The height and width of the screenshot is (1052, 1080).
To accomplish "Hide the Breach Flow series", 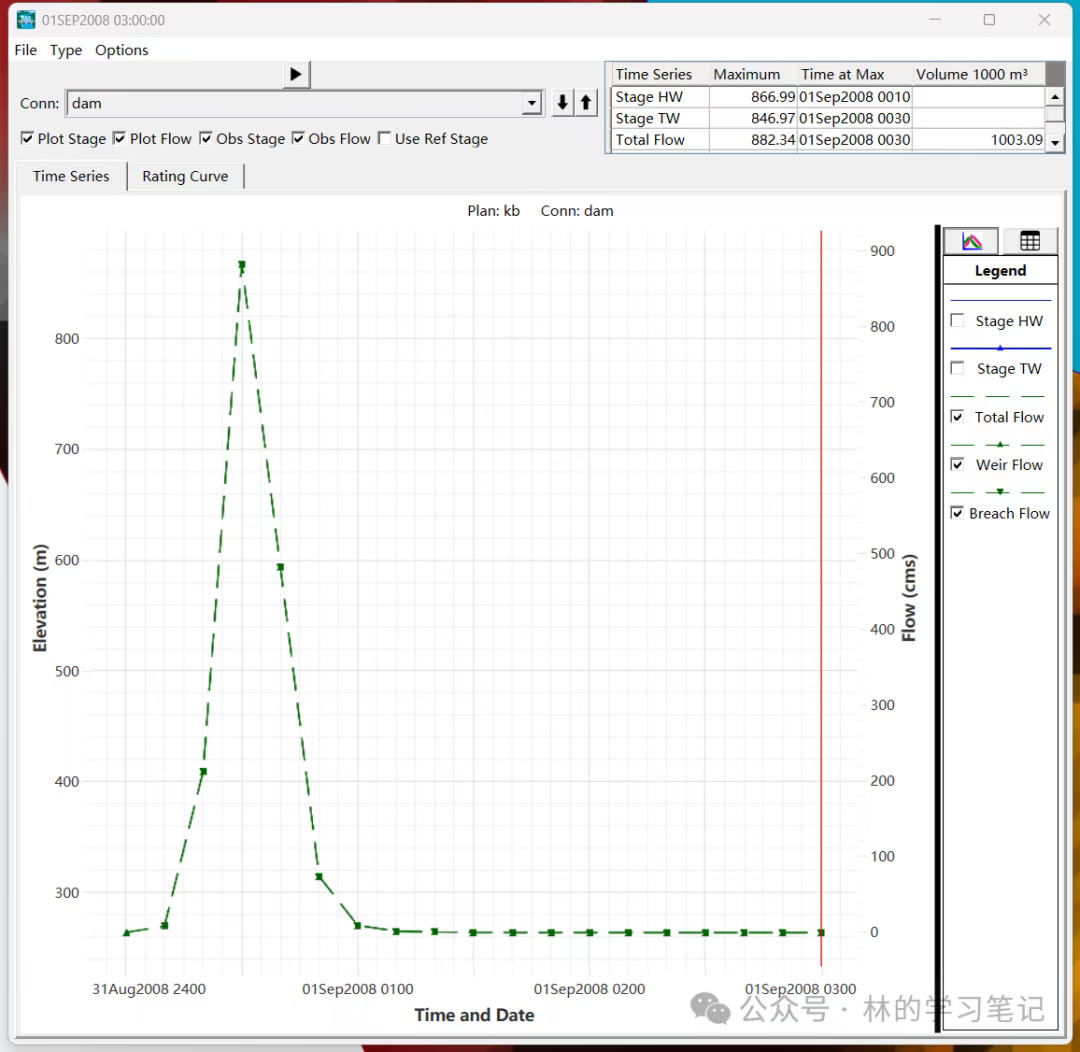I will coord(957,513).
